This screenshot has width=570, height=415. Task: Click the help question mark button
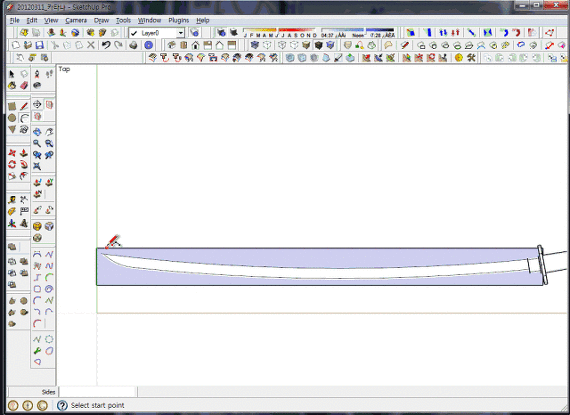point(62,405)
